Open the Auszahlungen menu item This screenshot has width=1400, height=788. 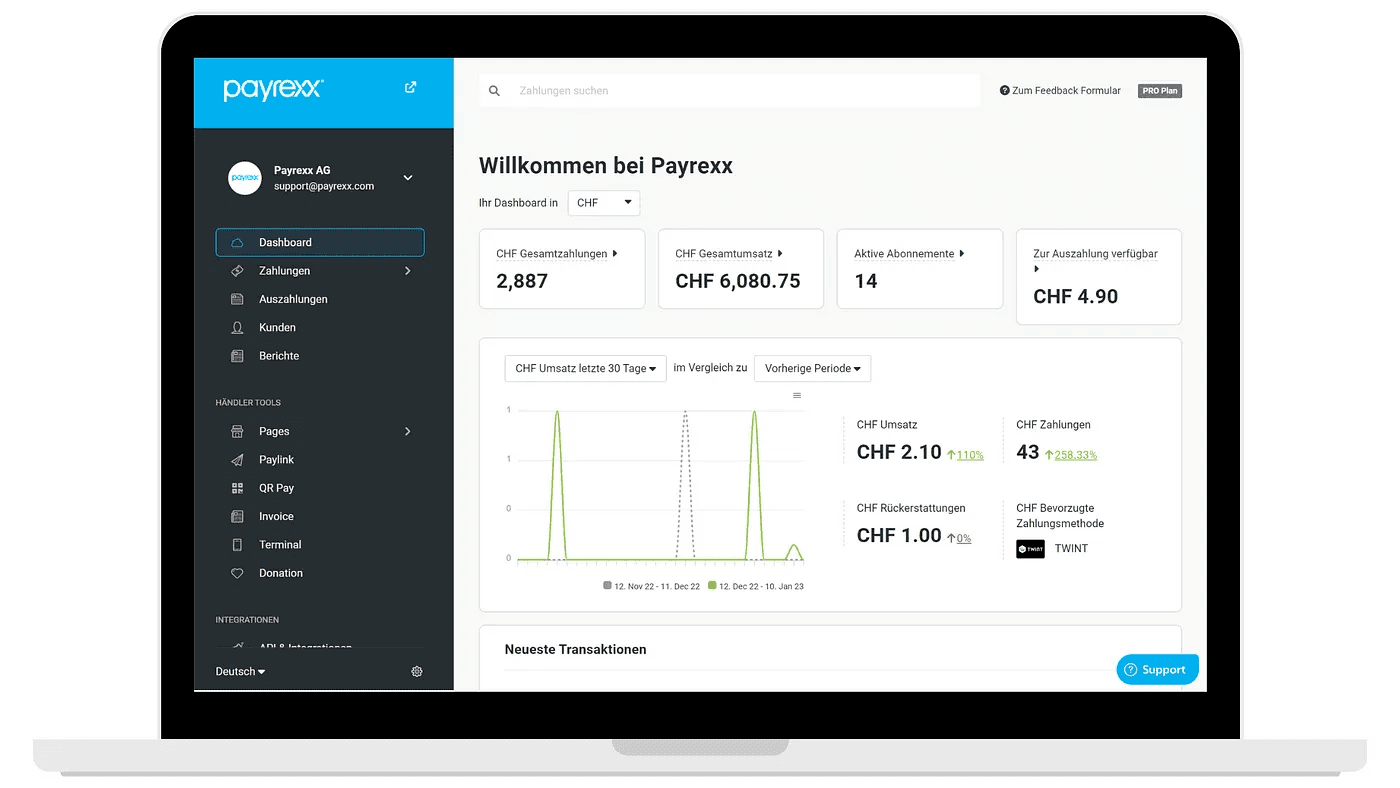(320, 299)
